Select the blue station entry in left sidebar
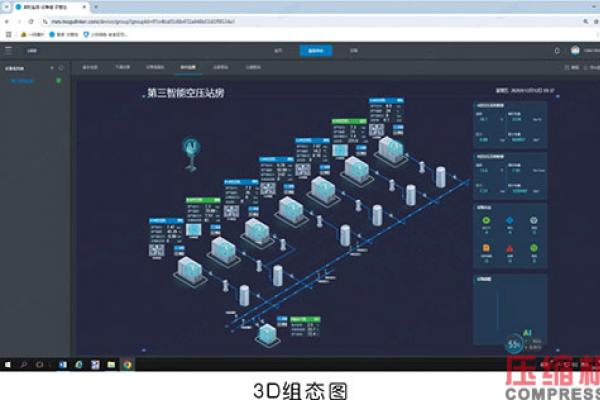The image size is (600, 400). pos(22,80)
